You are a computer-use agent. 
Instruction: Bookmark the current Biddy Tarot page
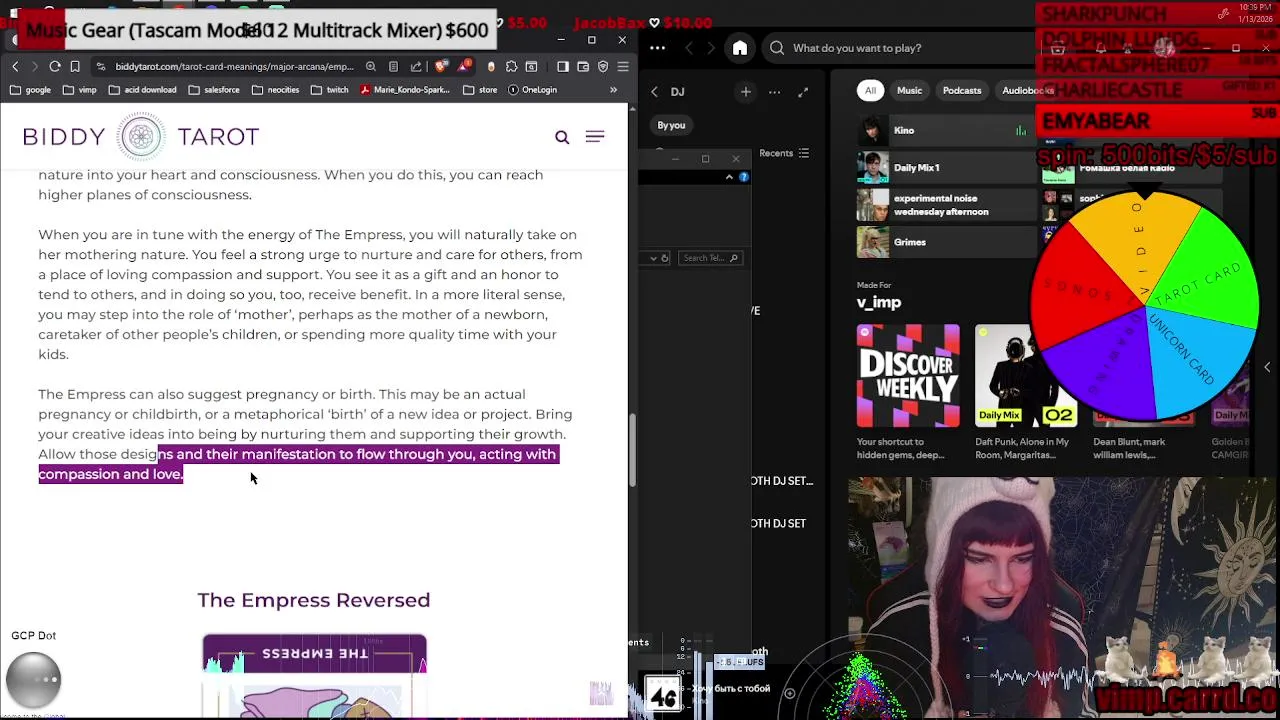(x=75, y=66)
